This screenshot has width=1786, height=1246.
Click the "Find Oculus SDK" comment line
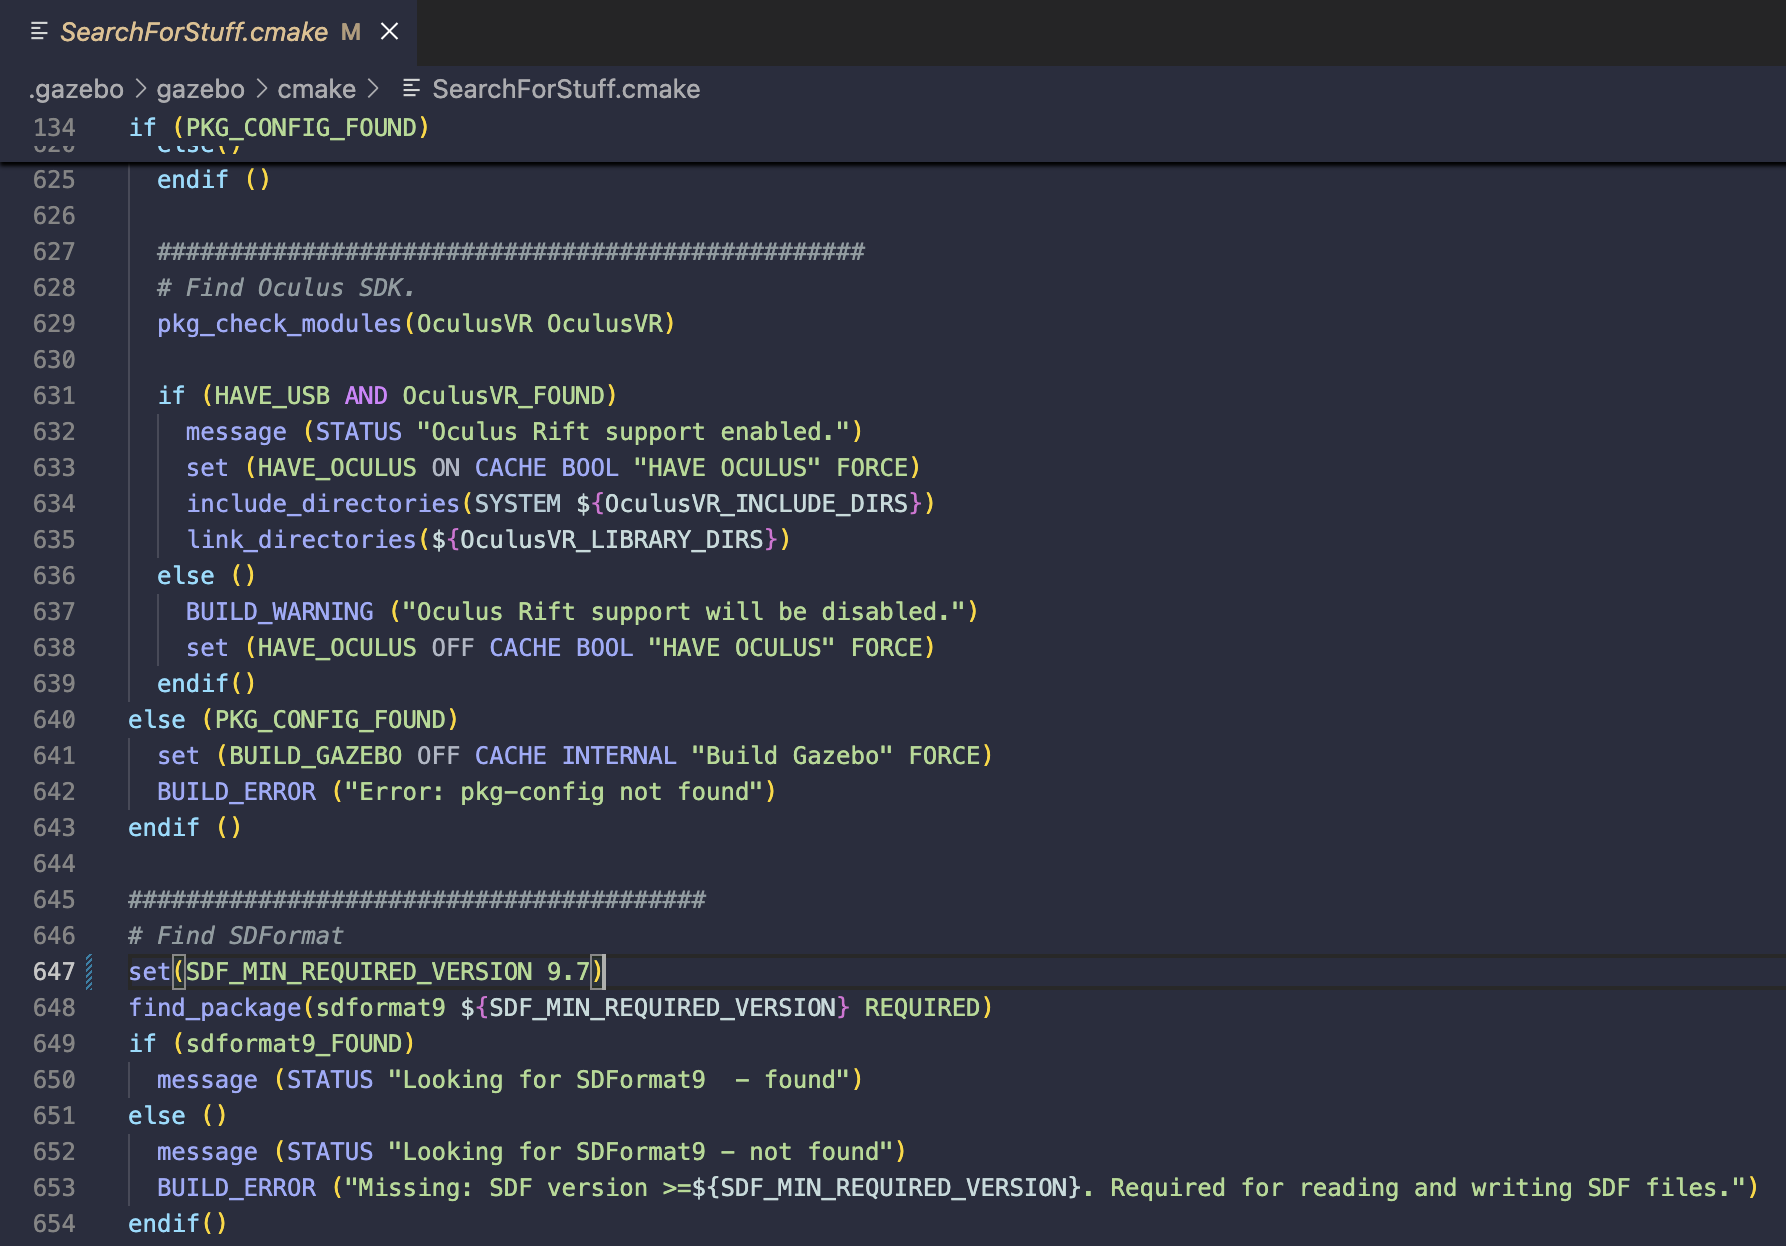(285, 288)
